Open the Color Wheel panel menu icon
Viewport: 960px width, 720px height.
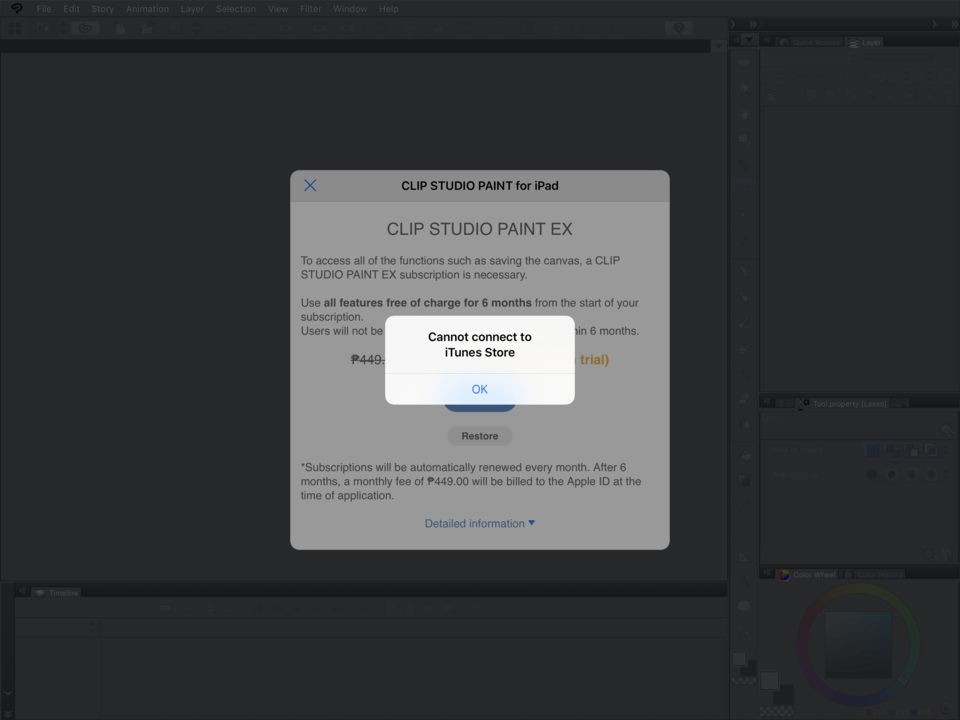point(767,573)
